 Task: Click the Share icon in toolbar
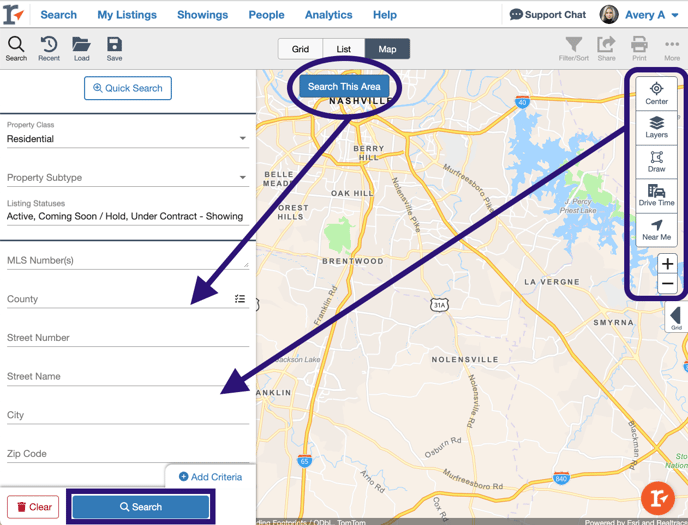[x=606, y=48]
